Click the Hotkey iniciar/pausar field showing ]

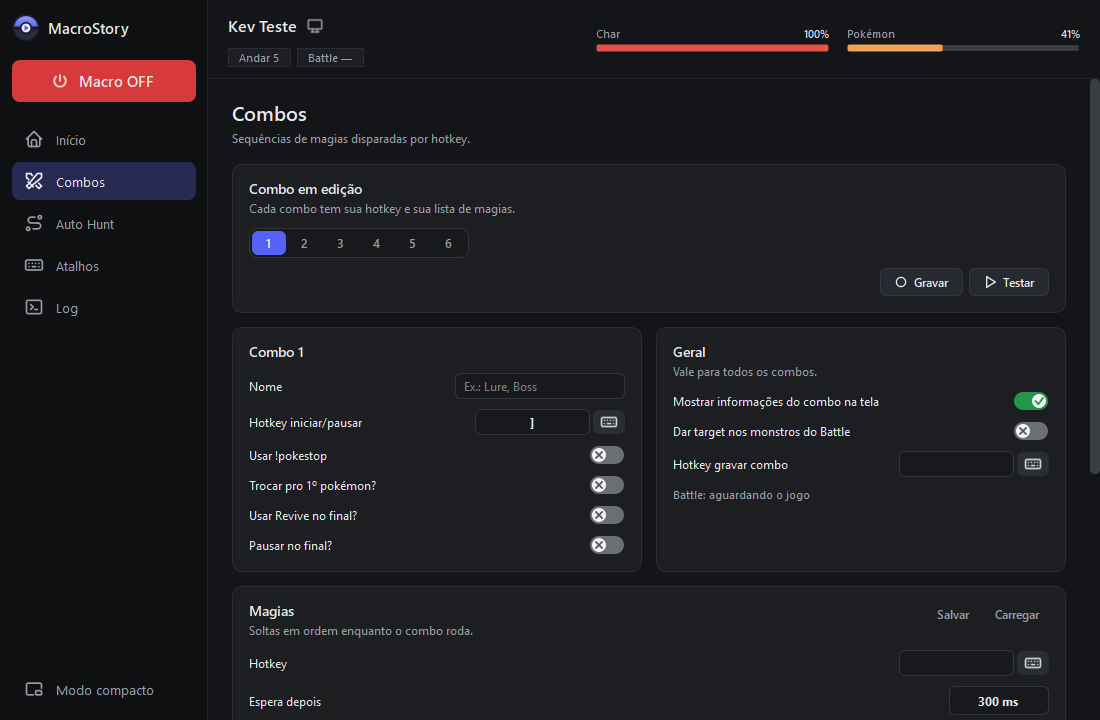[532, 422]
